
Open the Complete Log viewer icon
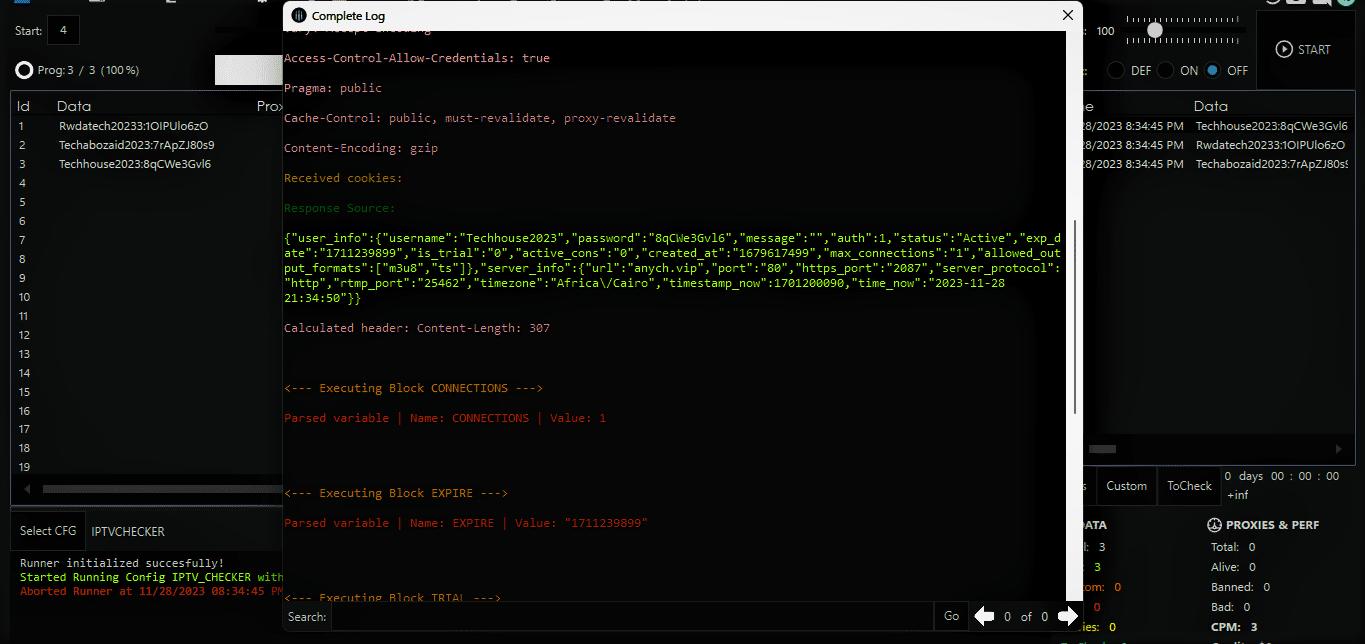297,15
